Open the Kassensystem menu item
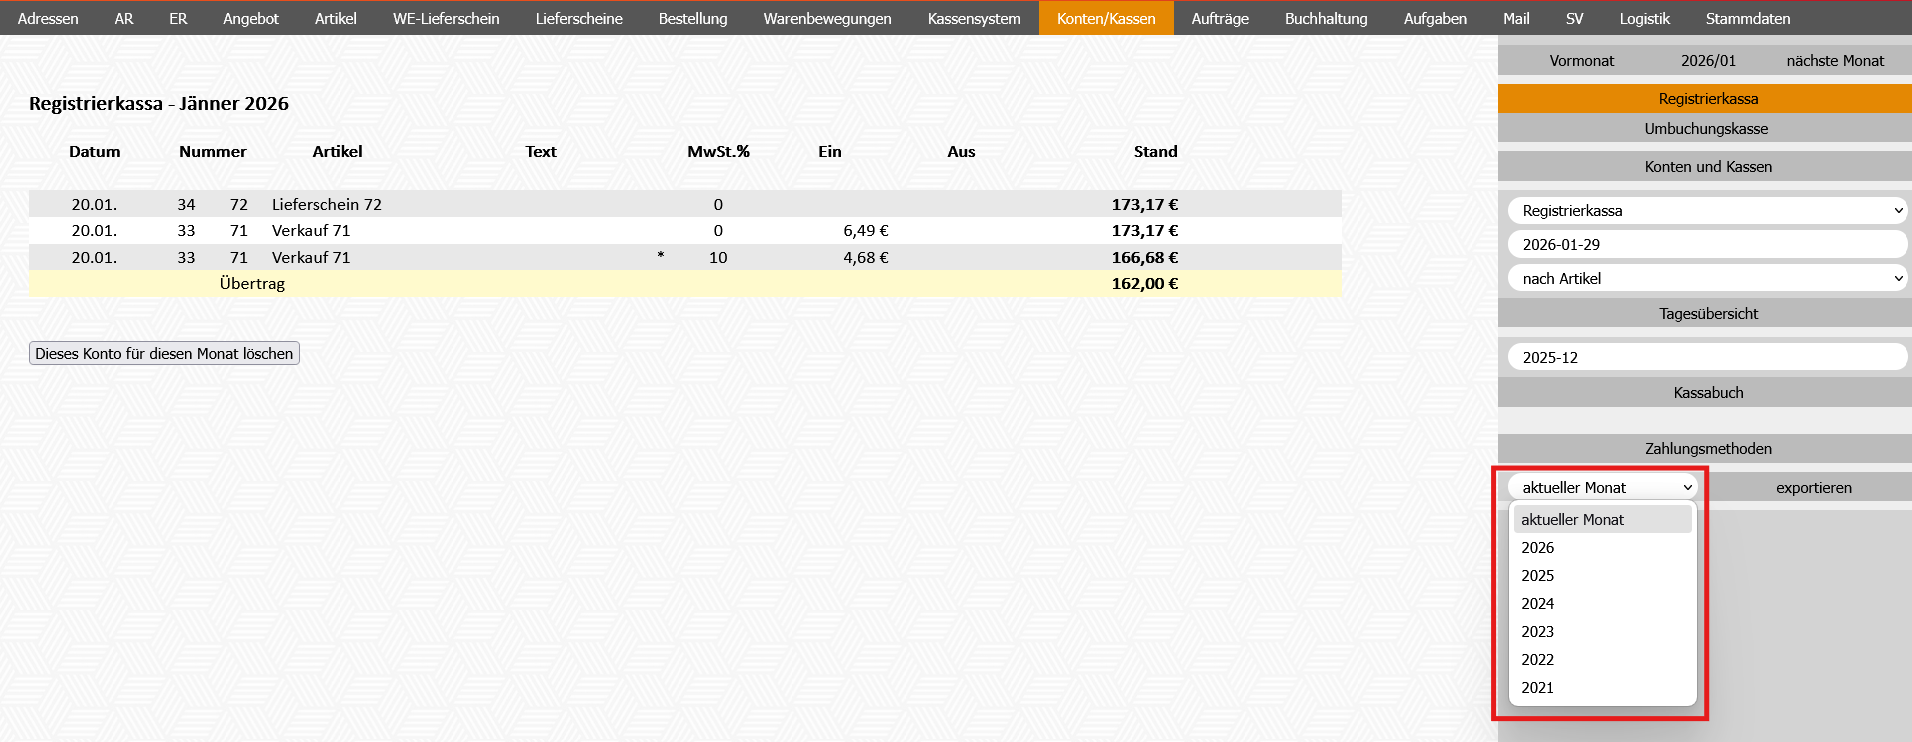 973,18
